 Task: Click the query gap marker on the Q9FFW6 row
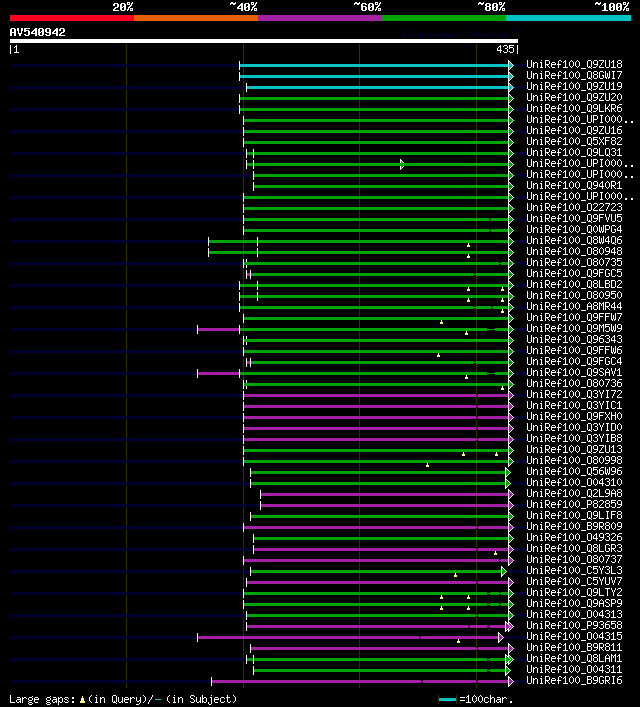[x=438, y=355]
